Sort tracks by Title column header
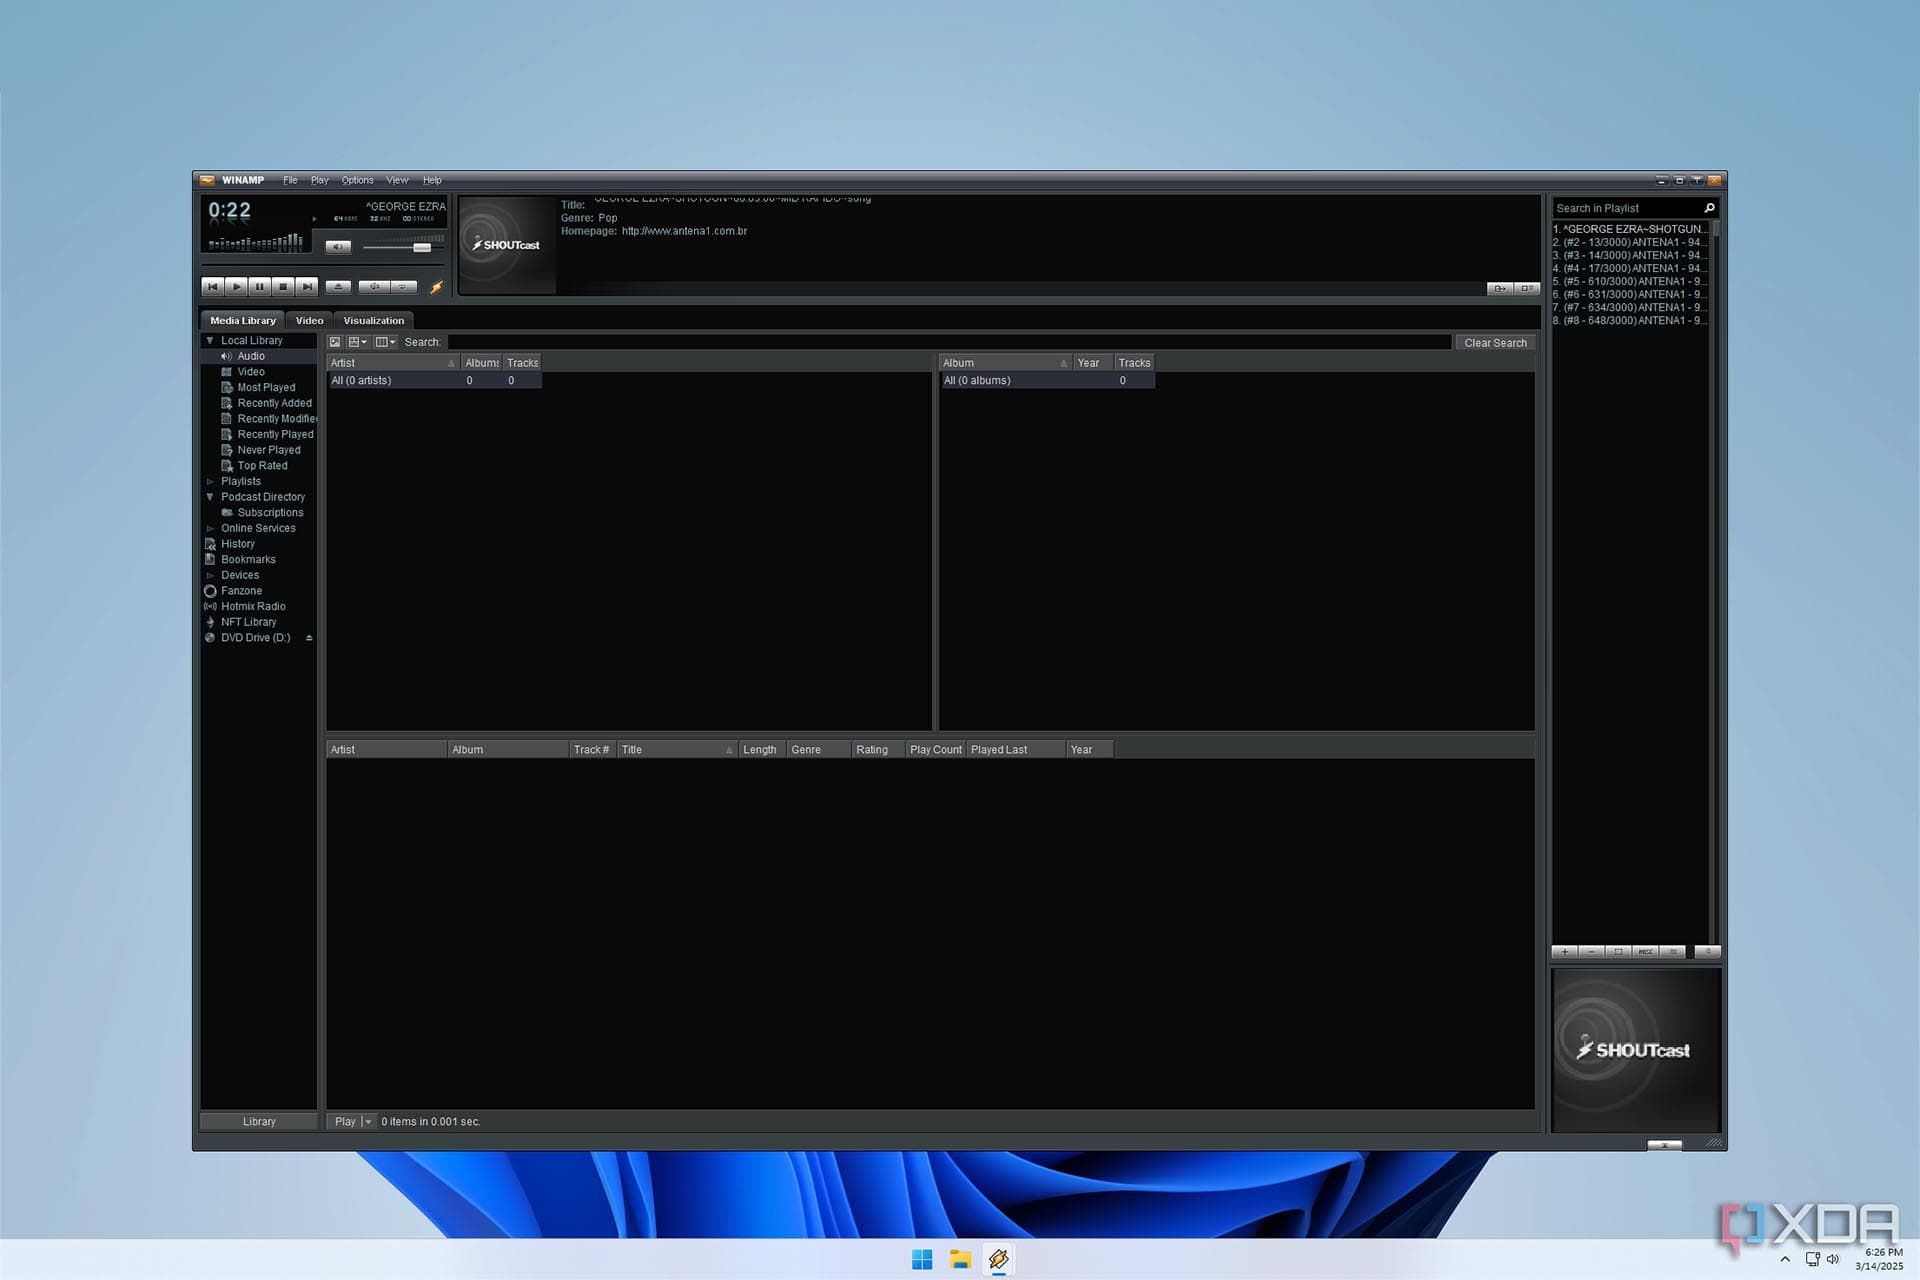Image resolution: width=1920 pixels, height=1280 pixels. point(677,750)
